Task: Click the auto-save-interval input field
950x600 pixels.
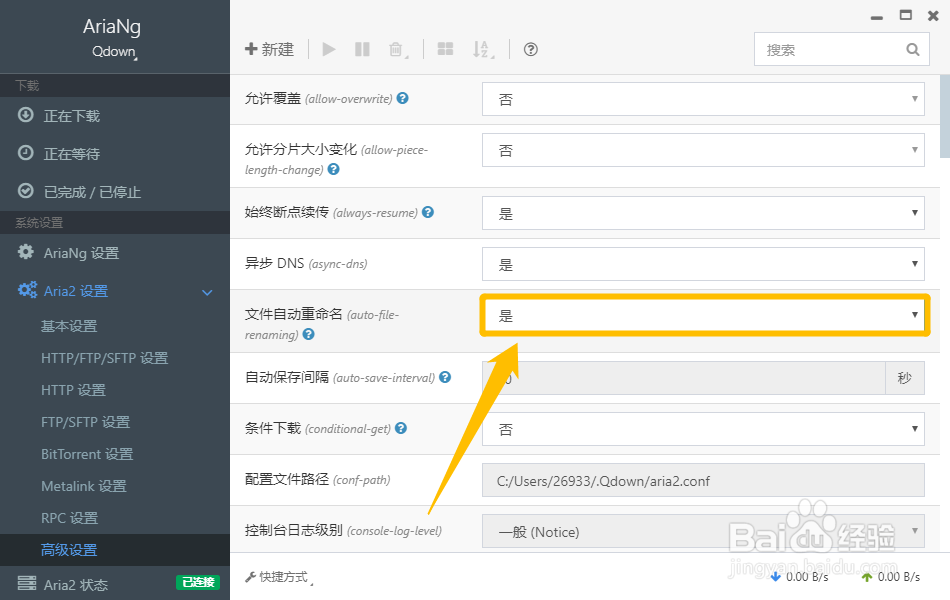Action: [x=683, y=378]
